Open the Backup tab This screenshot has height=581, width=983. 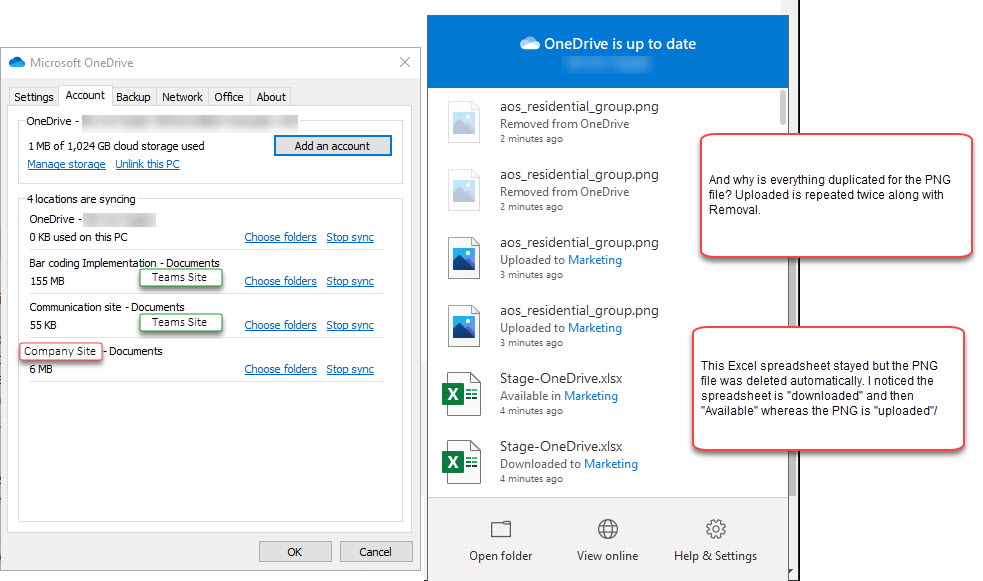point(133,97)
